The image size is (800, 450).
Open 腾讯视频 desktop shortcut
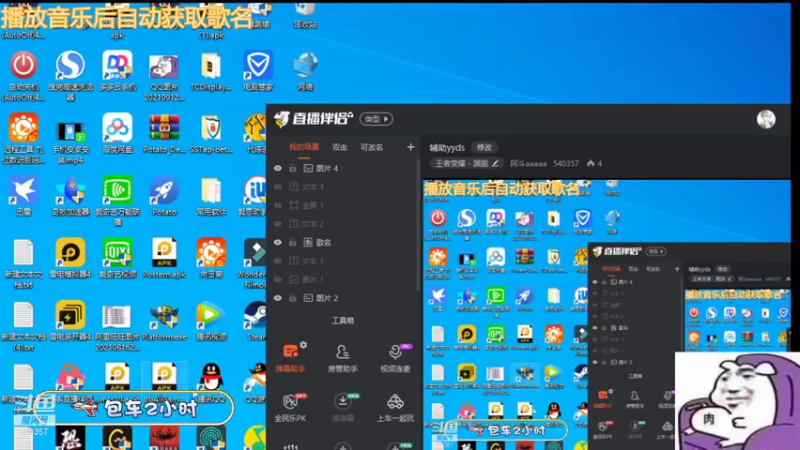[211, 321]
